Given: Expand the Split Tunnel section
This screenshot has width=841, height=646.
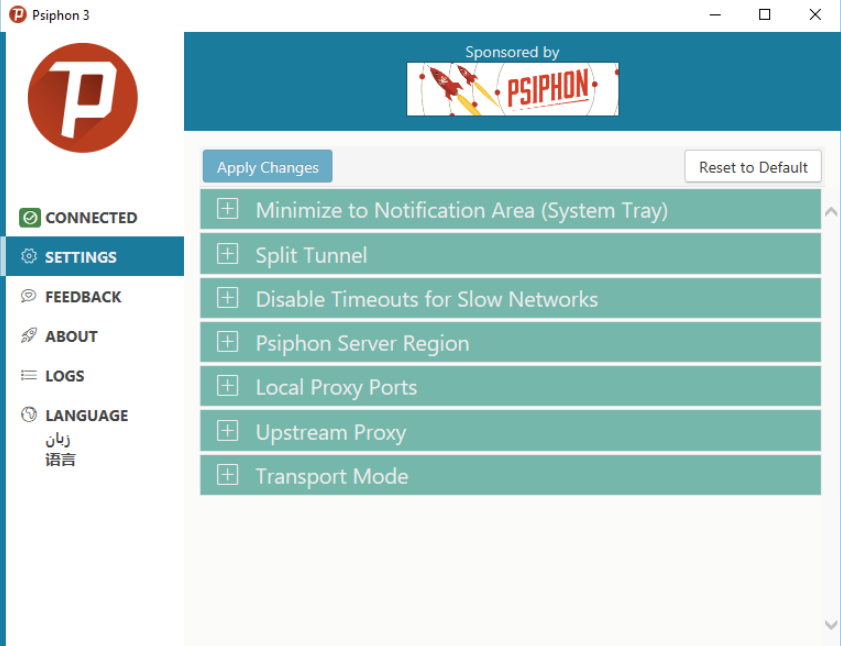Looking at the screenshot, I should (228, 255).
